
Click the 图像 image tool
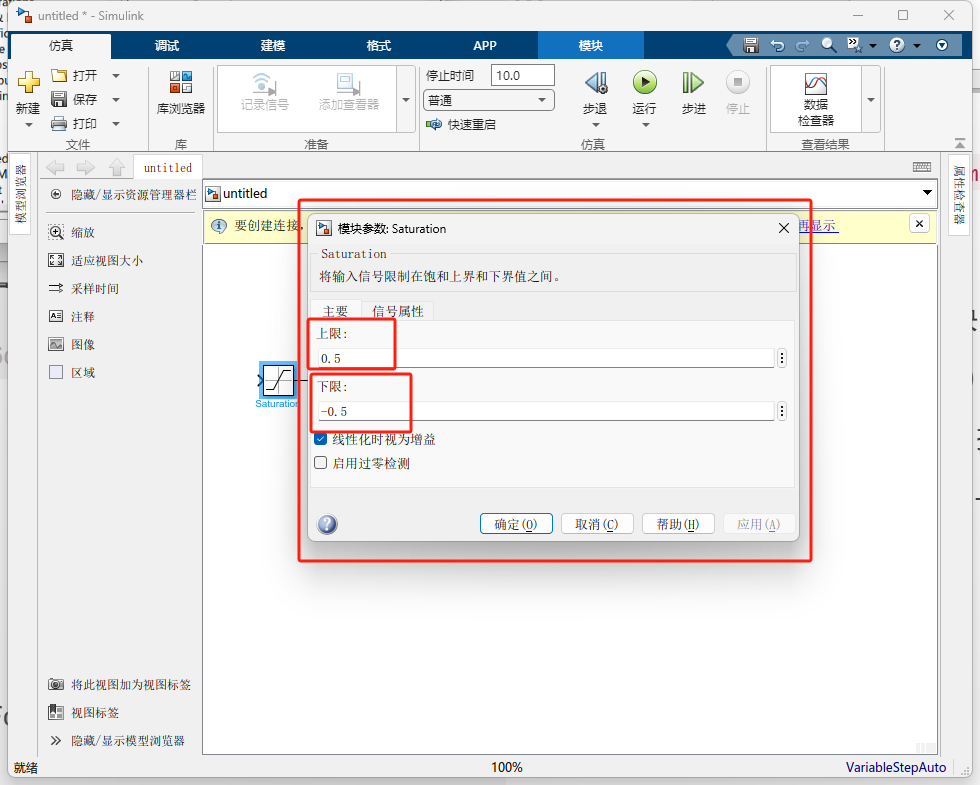(56, 344)
